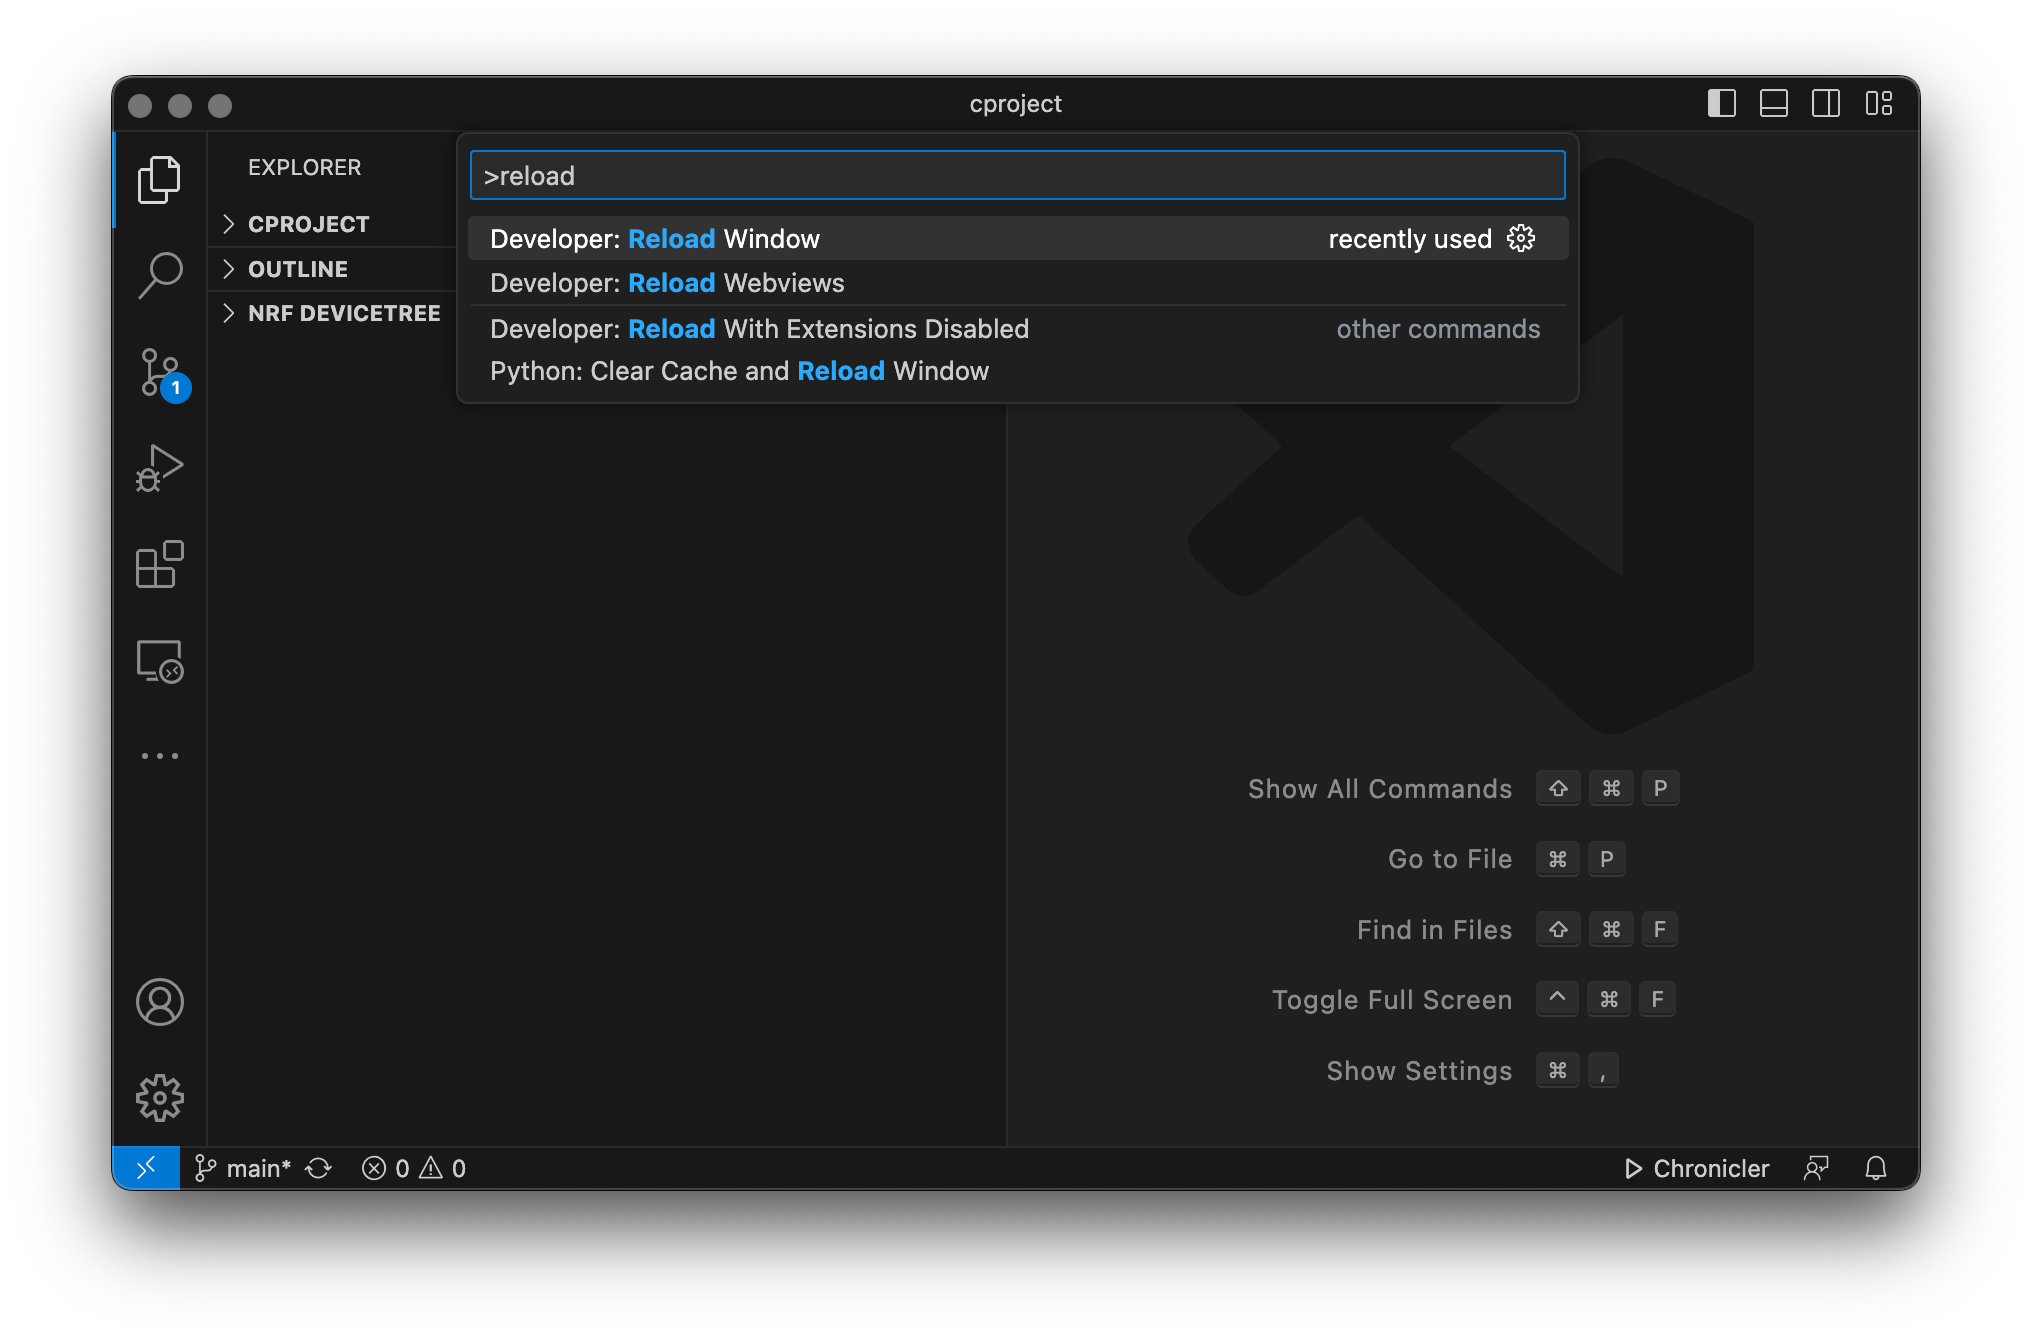Expand the OUTLINE section
Viewport: 2032px width, 1338px height.
(x=298, y=269)
